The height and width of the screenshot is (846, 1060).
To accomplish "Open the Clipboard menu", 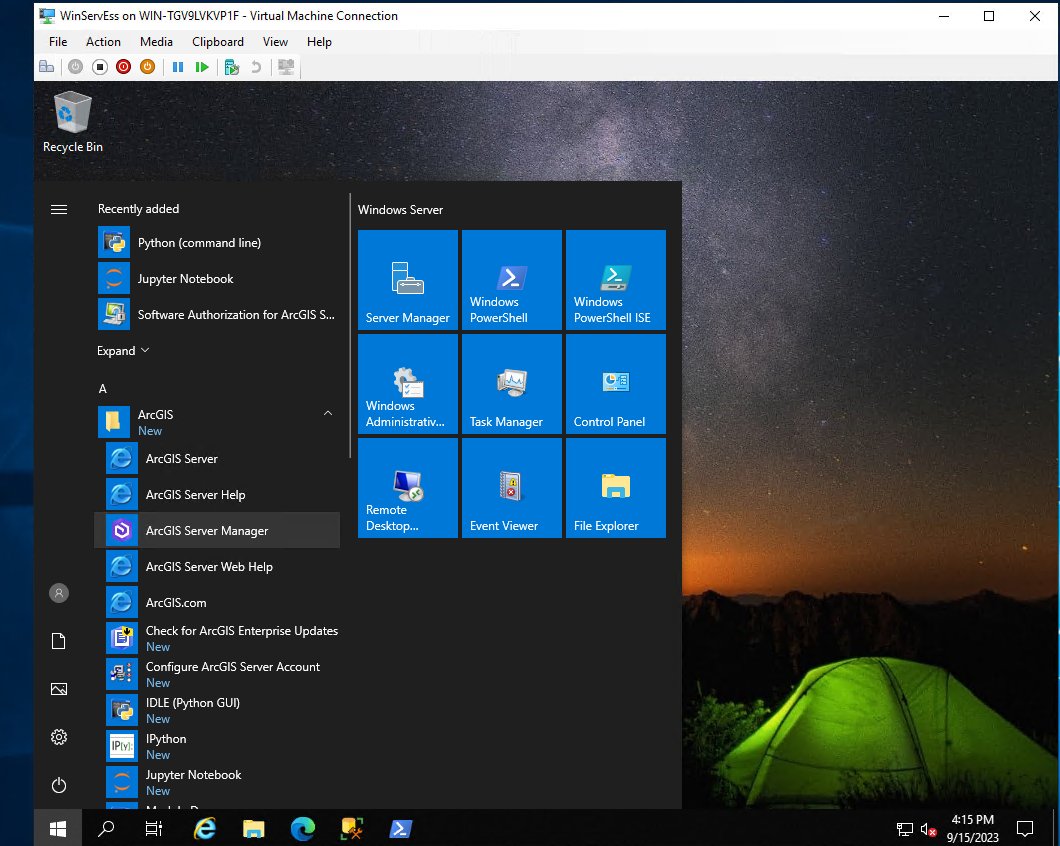I will pyautogui.click(x=218, y=42).
